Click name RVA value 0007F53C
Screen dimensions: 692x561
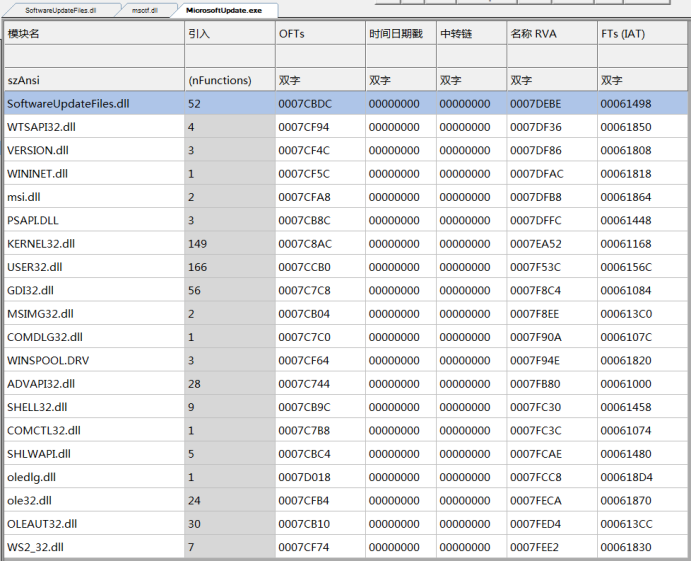coord(552,267)
